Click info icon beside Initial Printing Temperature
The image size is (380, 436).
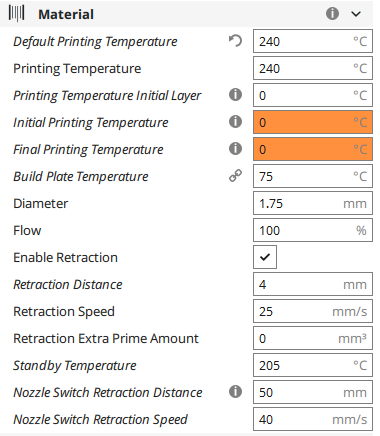235,122
